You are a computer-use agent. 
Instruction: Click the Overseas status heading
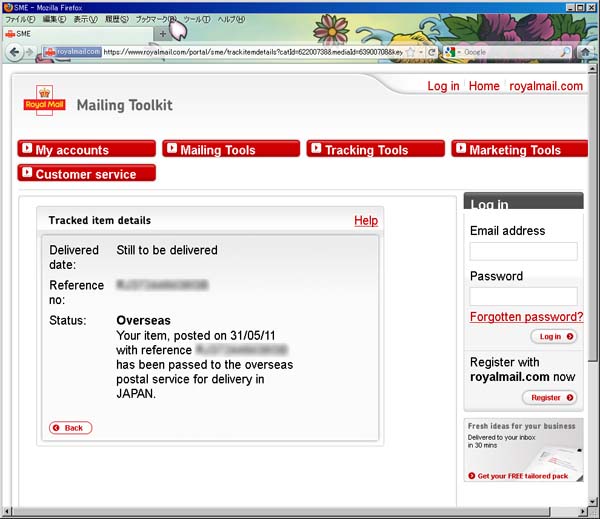coord(143,320)
